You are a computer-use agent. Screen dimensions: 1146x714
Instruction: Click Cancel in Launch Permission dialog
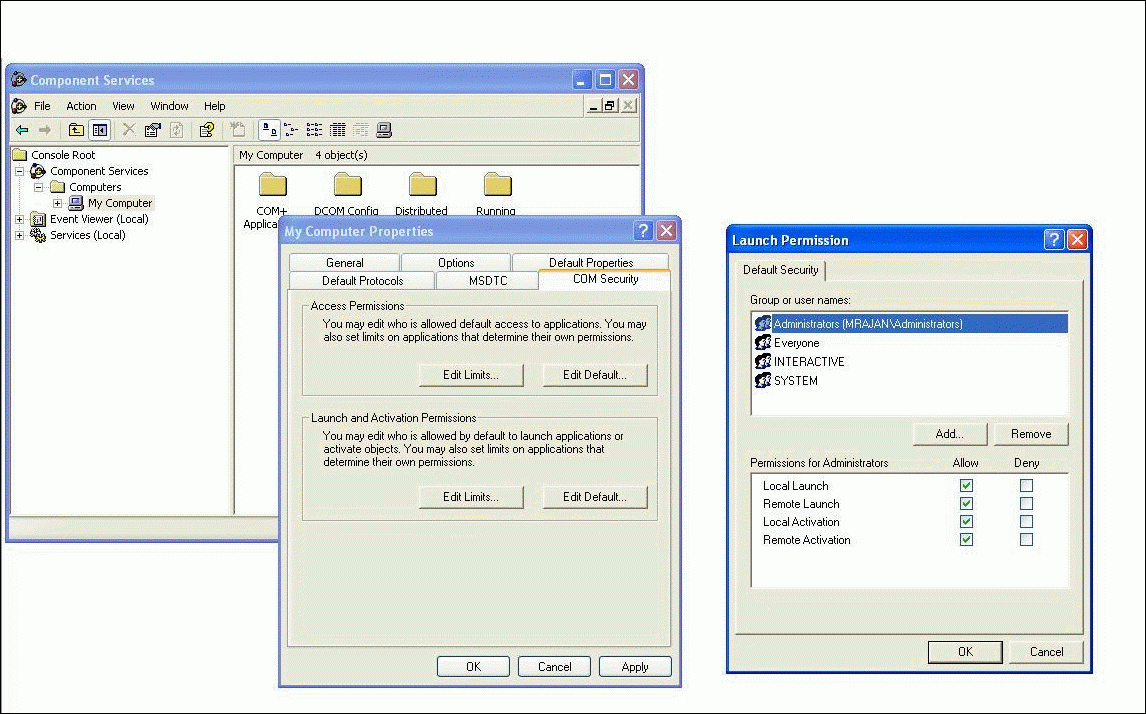tap(1046, 652)
